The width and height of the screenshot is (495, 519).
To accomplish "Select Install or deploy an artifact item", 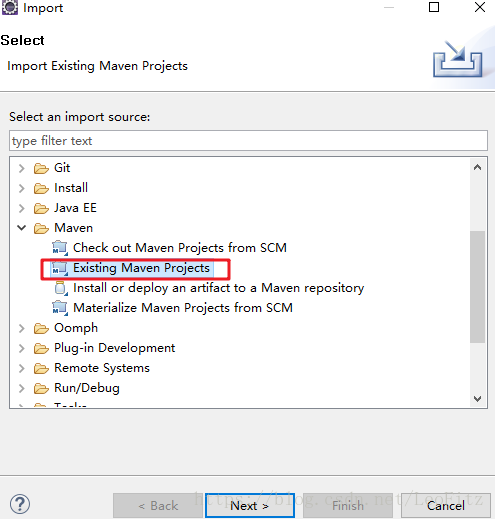I will (218, 288).
